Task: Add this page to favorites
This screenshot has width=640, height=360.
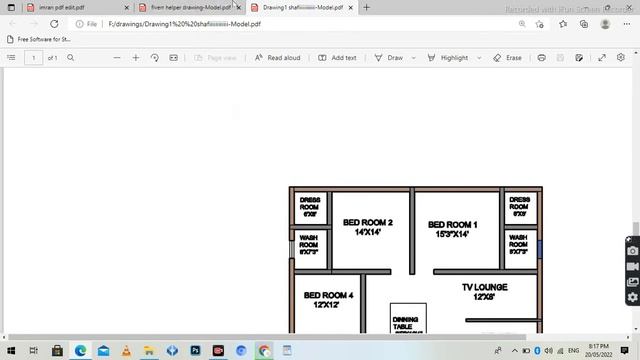Action: coord(540,24)
